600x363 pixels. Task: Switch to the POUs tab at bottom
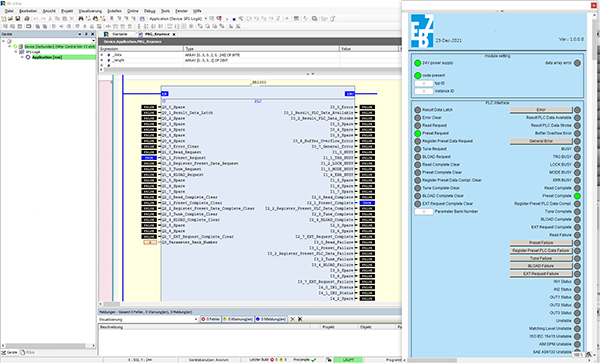click(x=28, y=352)
